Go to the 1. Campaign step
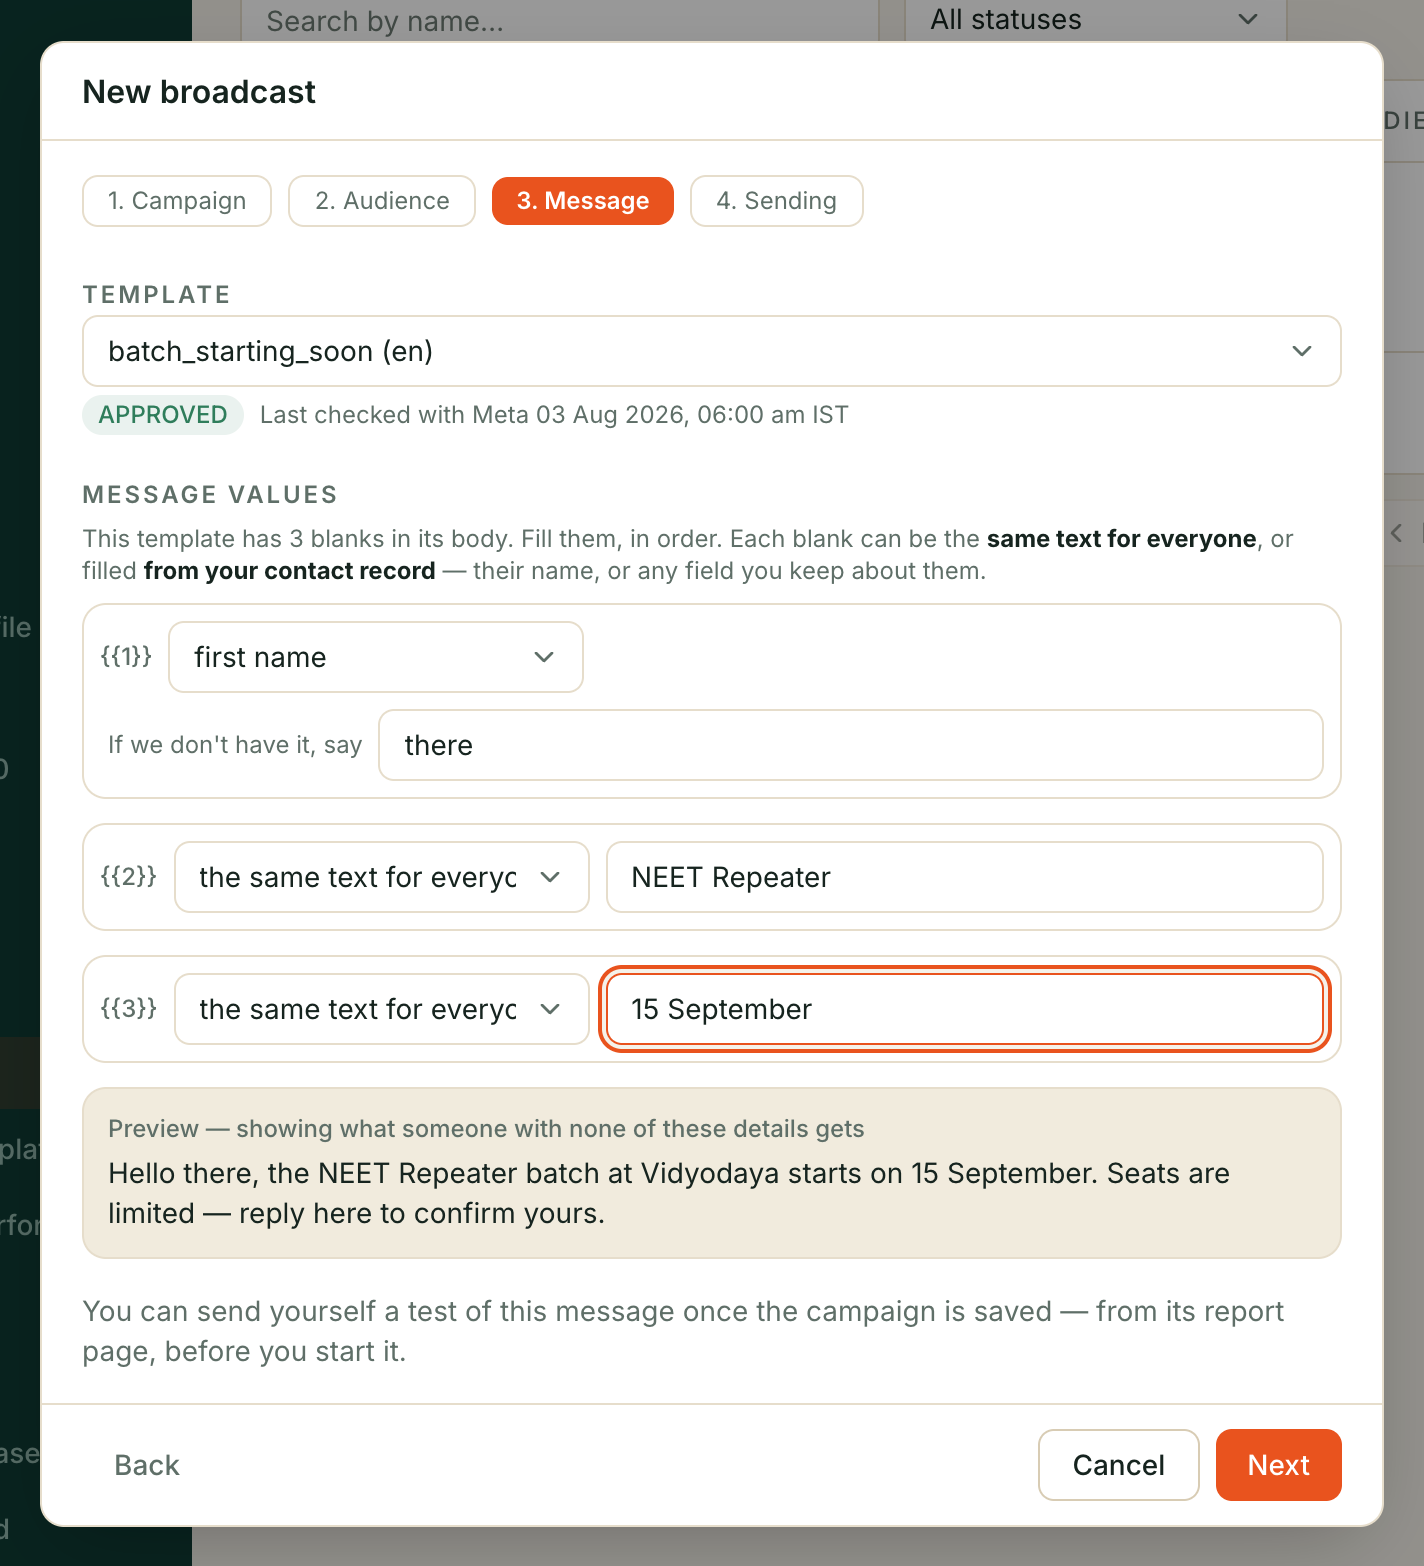 coord(177,201)
